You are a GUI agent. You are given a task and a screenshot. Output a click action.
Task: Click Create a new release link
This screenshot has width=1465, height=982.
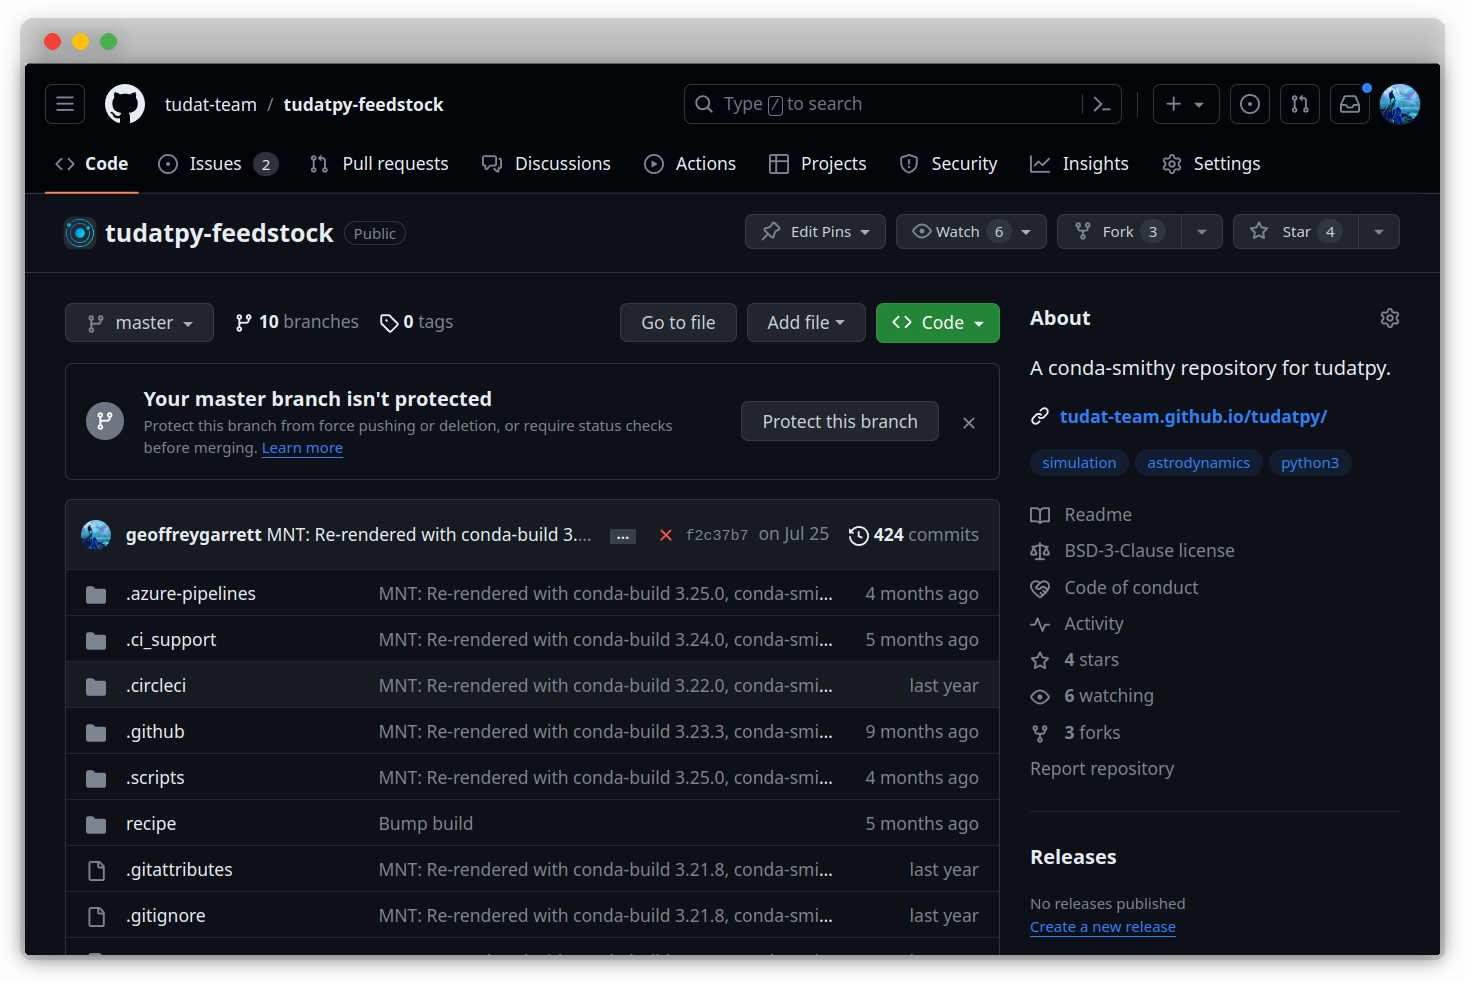pyautogui.click(x=1103, y=927)
